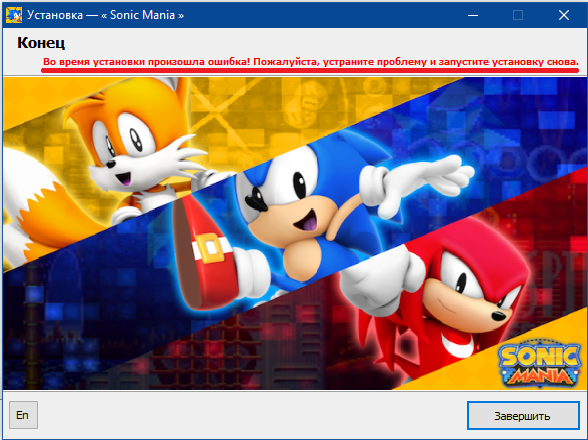The width and height of the screenshot is (588, 440).
Task: Switch installer language with En button
Action: point(23,415)
